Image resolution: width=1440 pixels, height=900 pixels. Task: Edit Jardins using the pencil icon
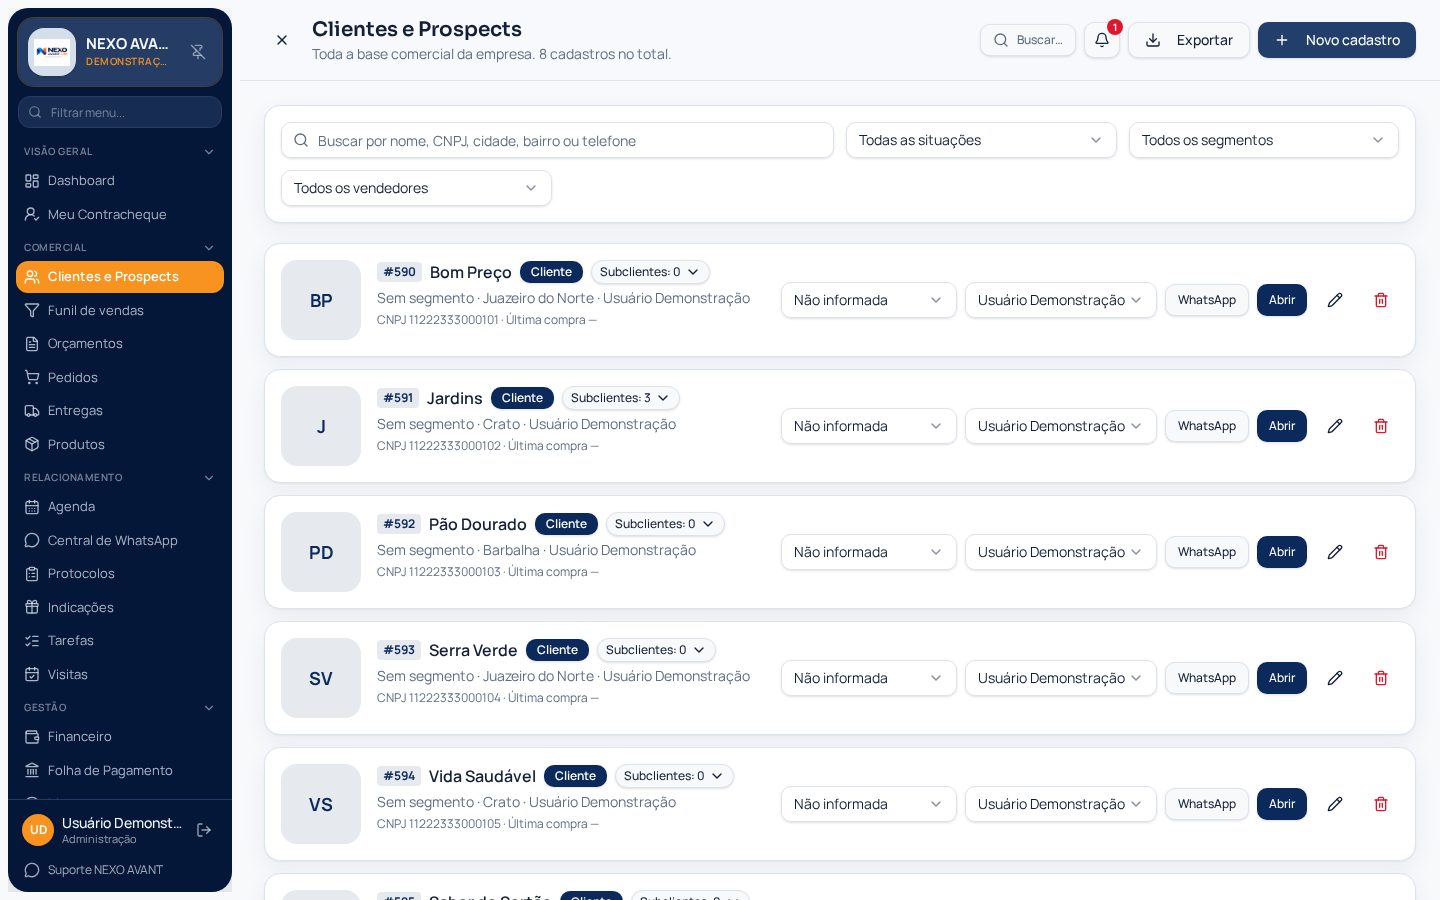[x=1335, y=426]
